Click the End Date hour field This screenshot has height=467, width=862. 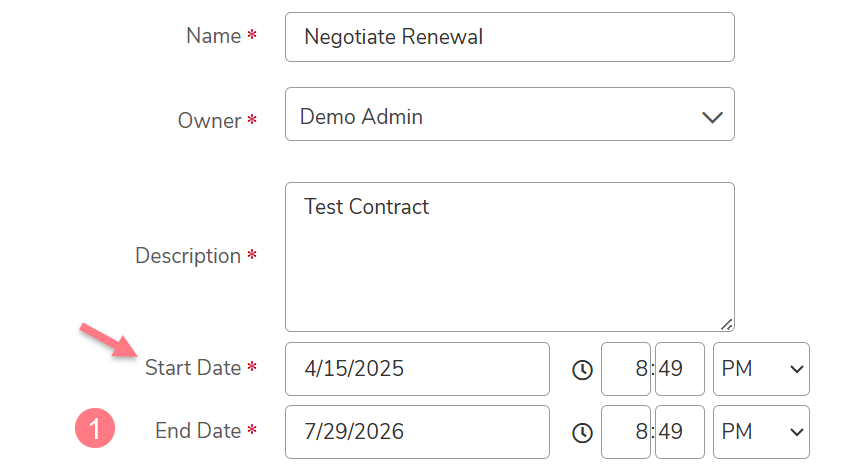(626, 432)
